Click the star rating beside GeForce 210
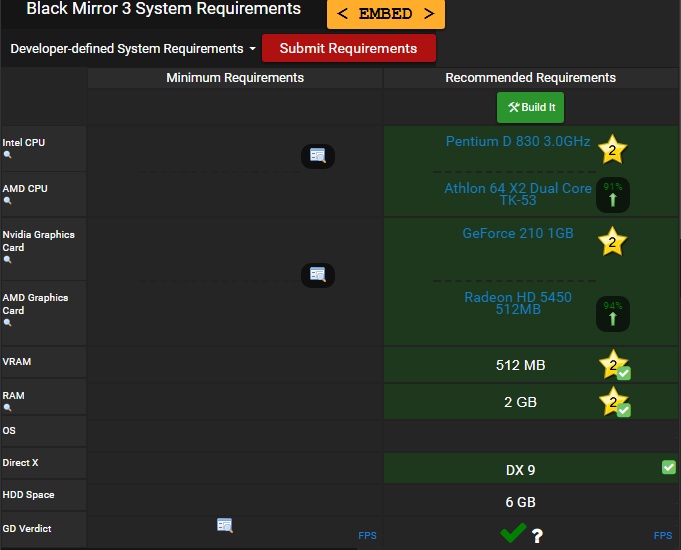The image size is (681, 550). 612,242
